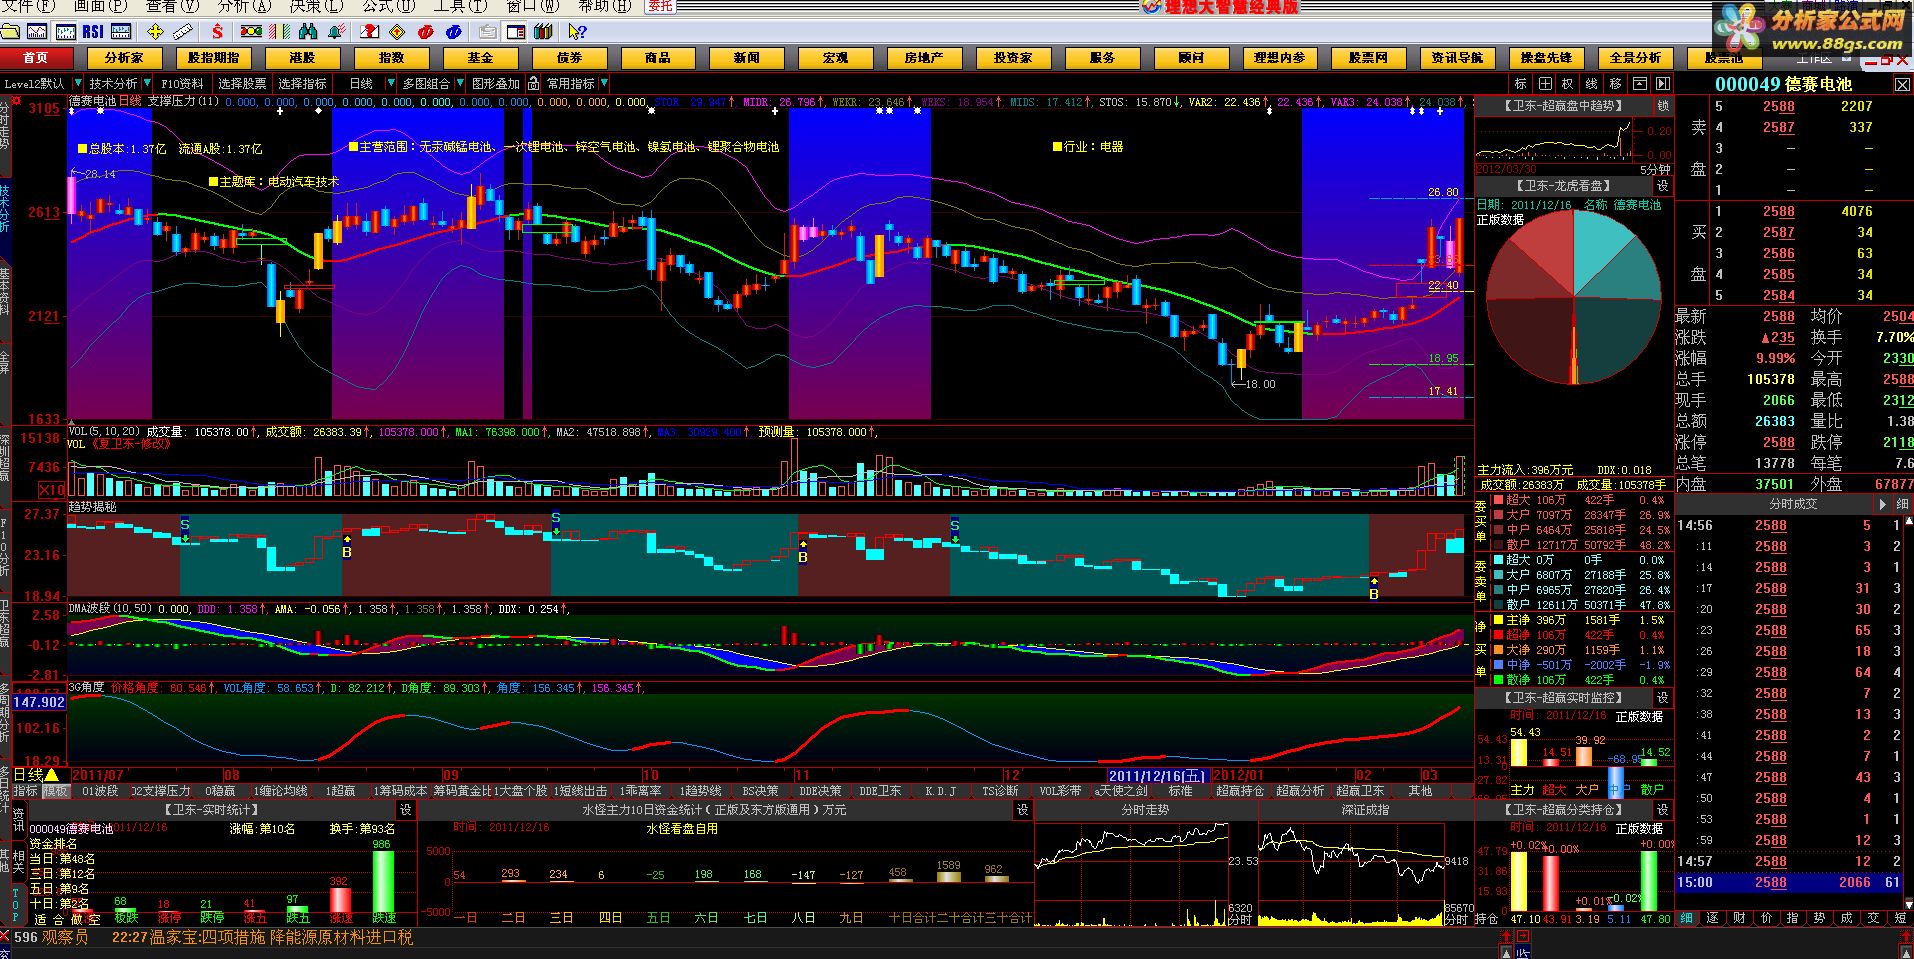Select the yellow crosshair move icon
The image size is (1914, 959).
(155, 32)
